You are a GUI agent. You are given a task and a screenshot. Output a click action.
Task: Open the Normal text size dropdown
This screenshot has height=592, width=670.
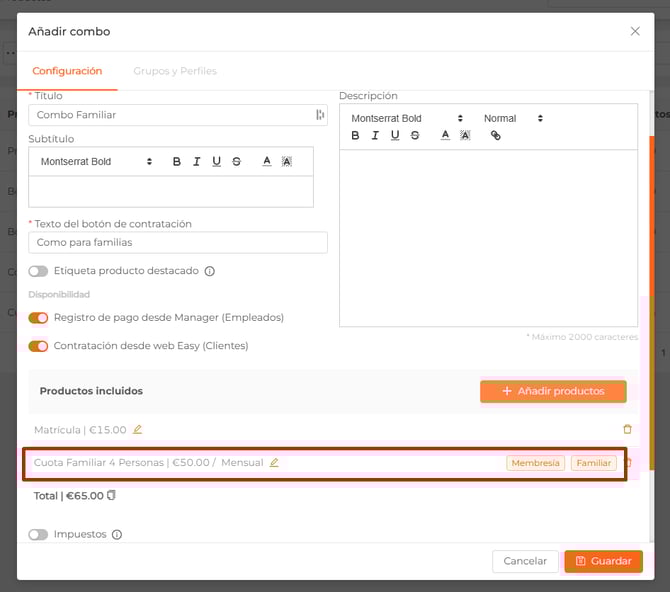point(513,118)
